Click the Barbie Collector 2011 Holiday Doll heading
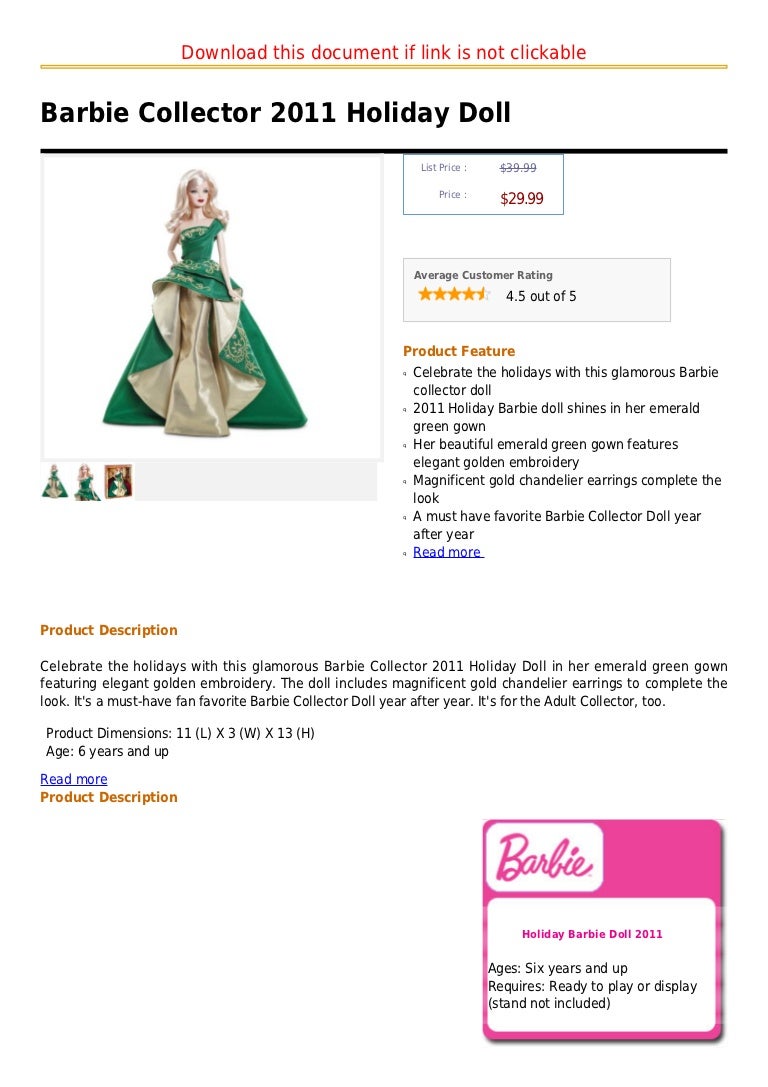The image size is (768, 1087). point(276,112)
